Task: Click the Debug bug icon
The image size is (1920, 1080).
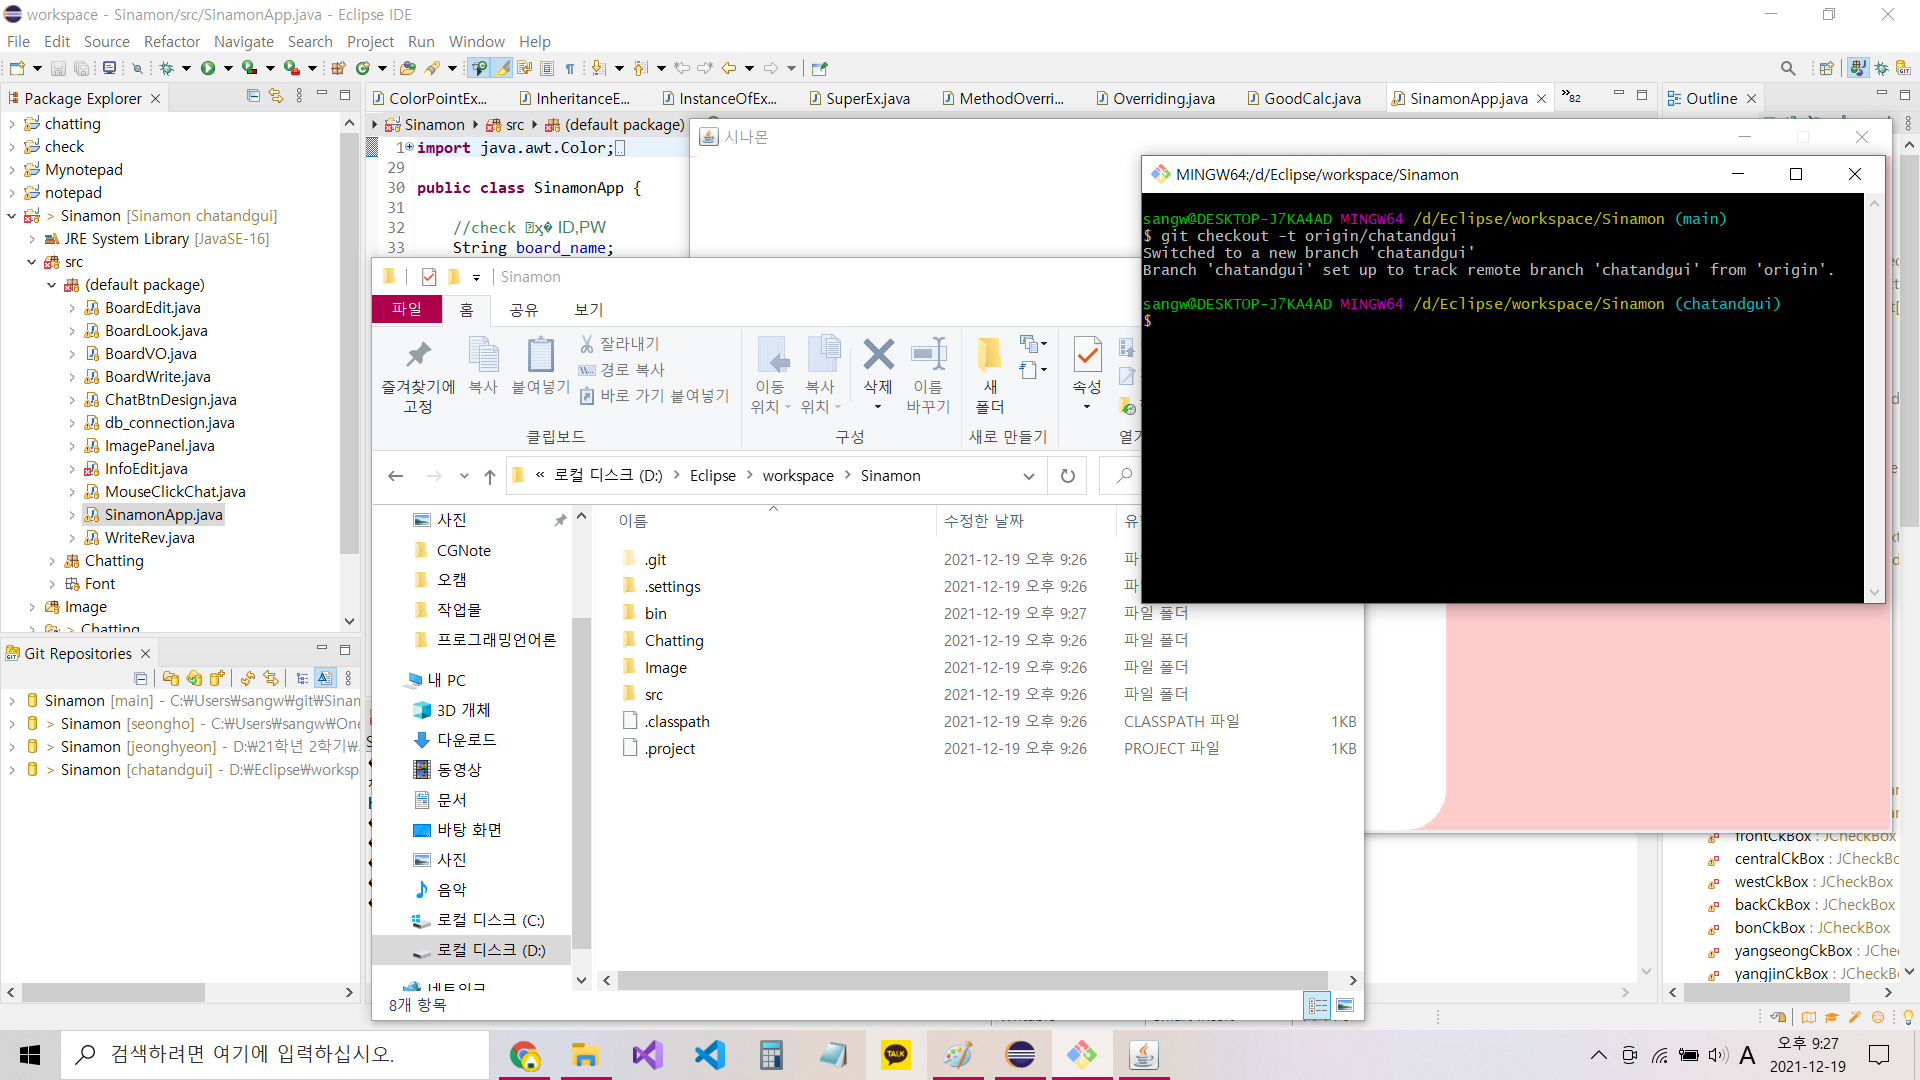Action: [x=166, y=68]
